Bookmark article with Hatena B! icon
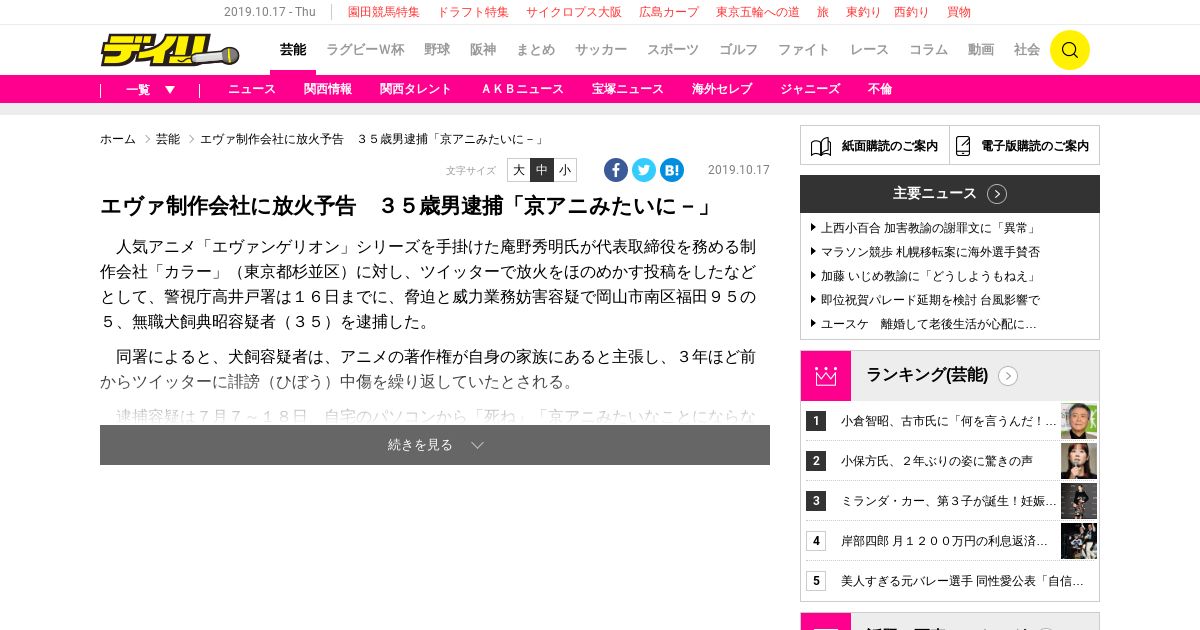 [x=672, y=170]
